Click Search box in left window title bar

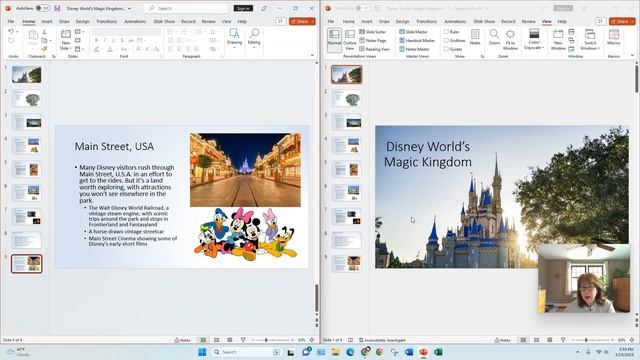[x=185, y=8]
